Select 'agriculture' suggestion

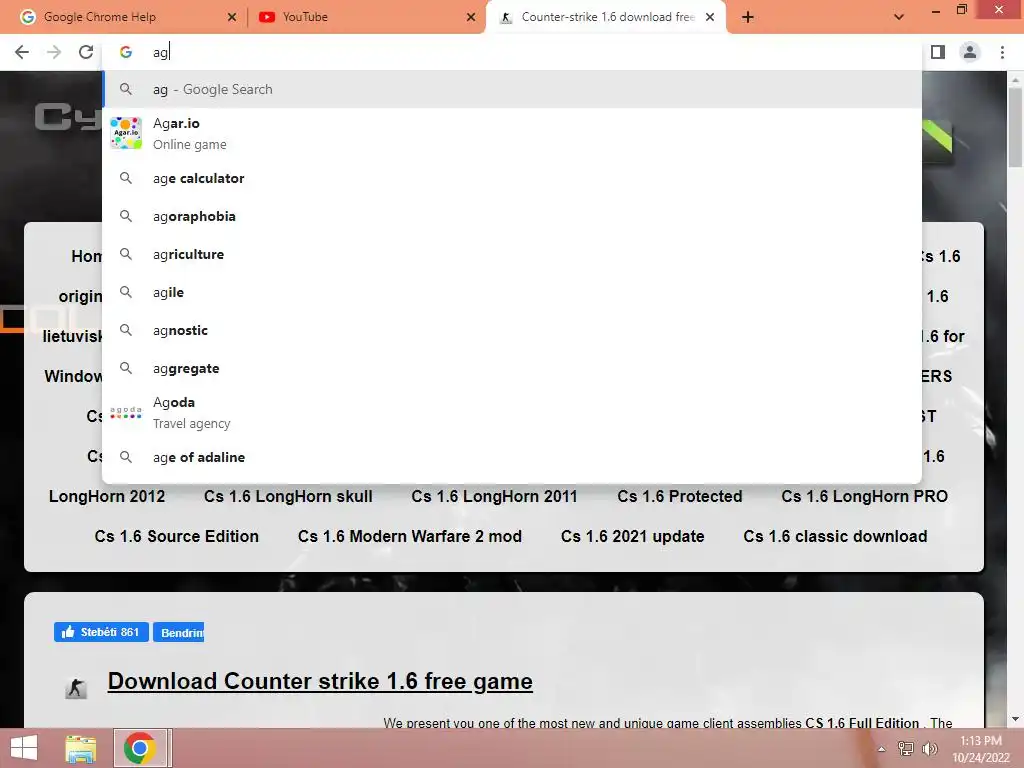click(512, 254)
